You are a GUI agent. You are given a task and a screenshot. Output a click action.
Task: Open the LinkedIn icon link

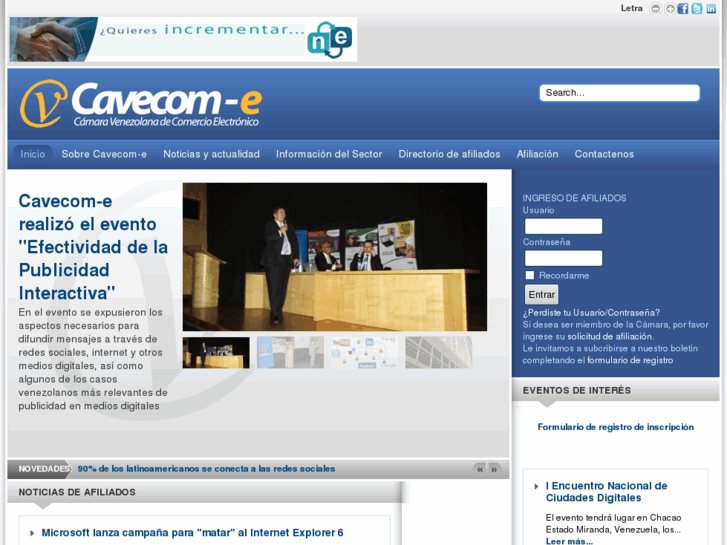[711, 9]
